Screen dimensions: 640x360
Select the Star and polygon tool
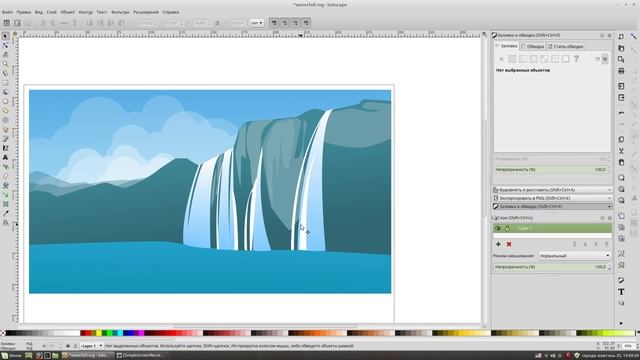point(5,111)
